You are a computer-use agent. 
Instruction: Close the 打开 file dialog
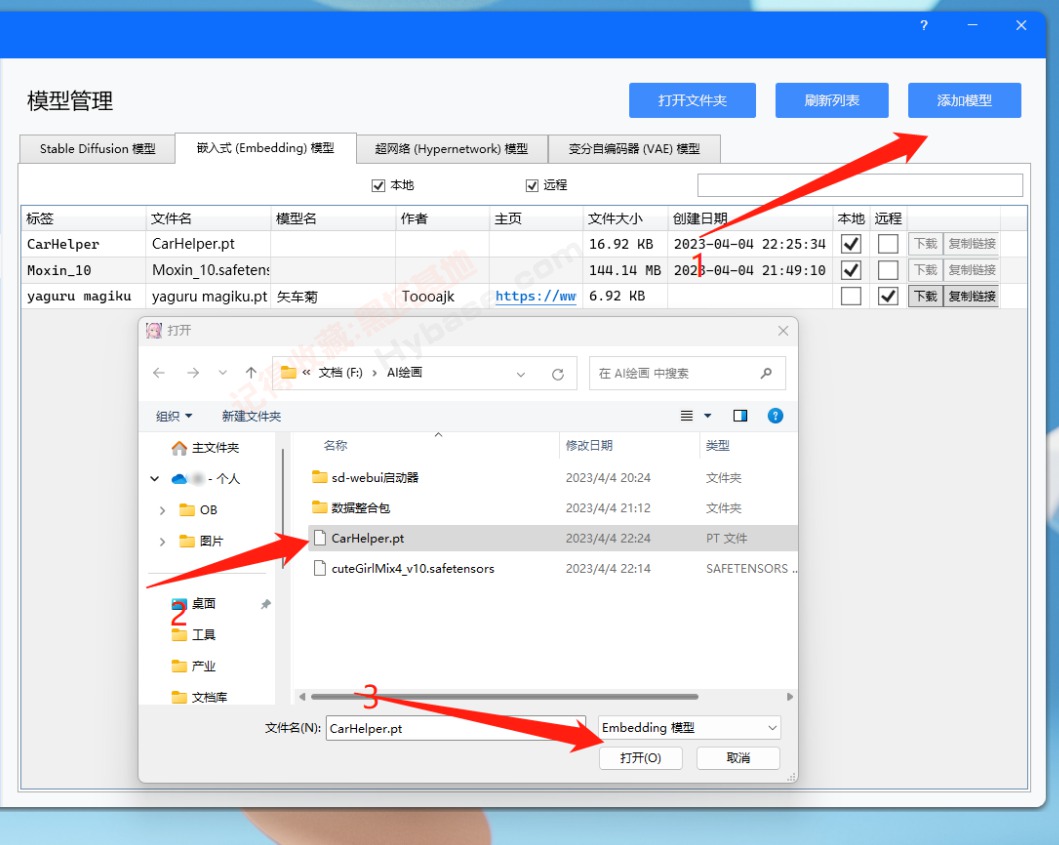pyautogui.click(x=783, y=330)
